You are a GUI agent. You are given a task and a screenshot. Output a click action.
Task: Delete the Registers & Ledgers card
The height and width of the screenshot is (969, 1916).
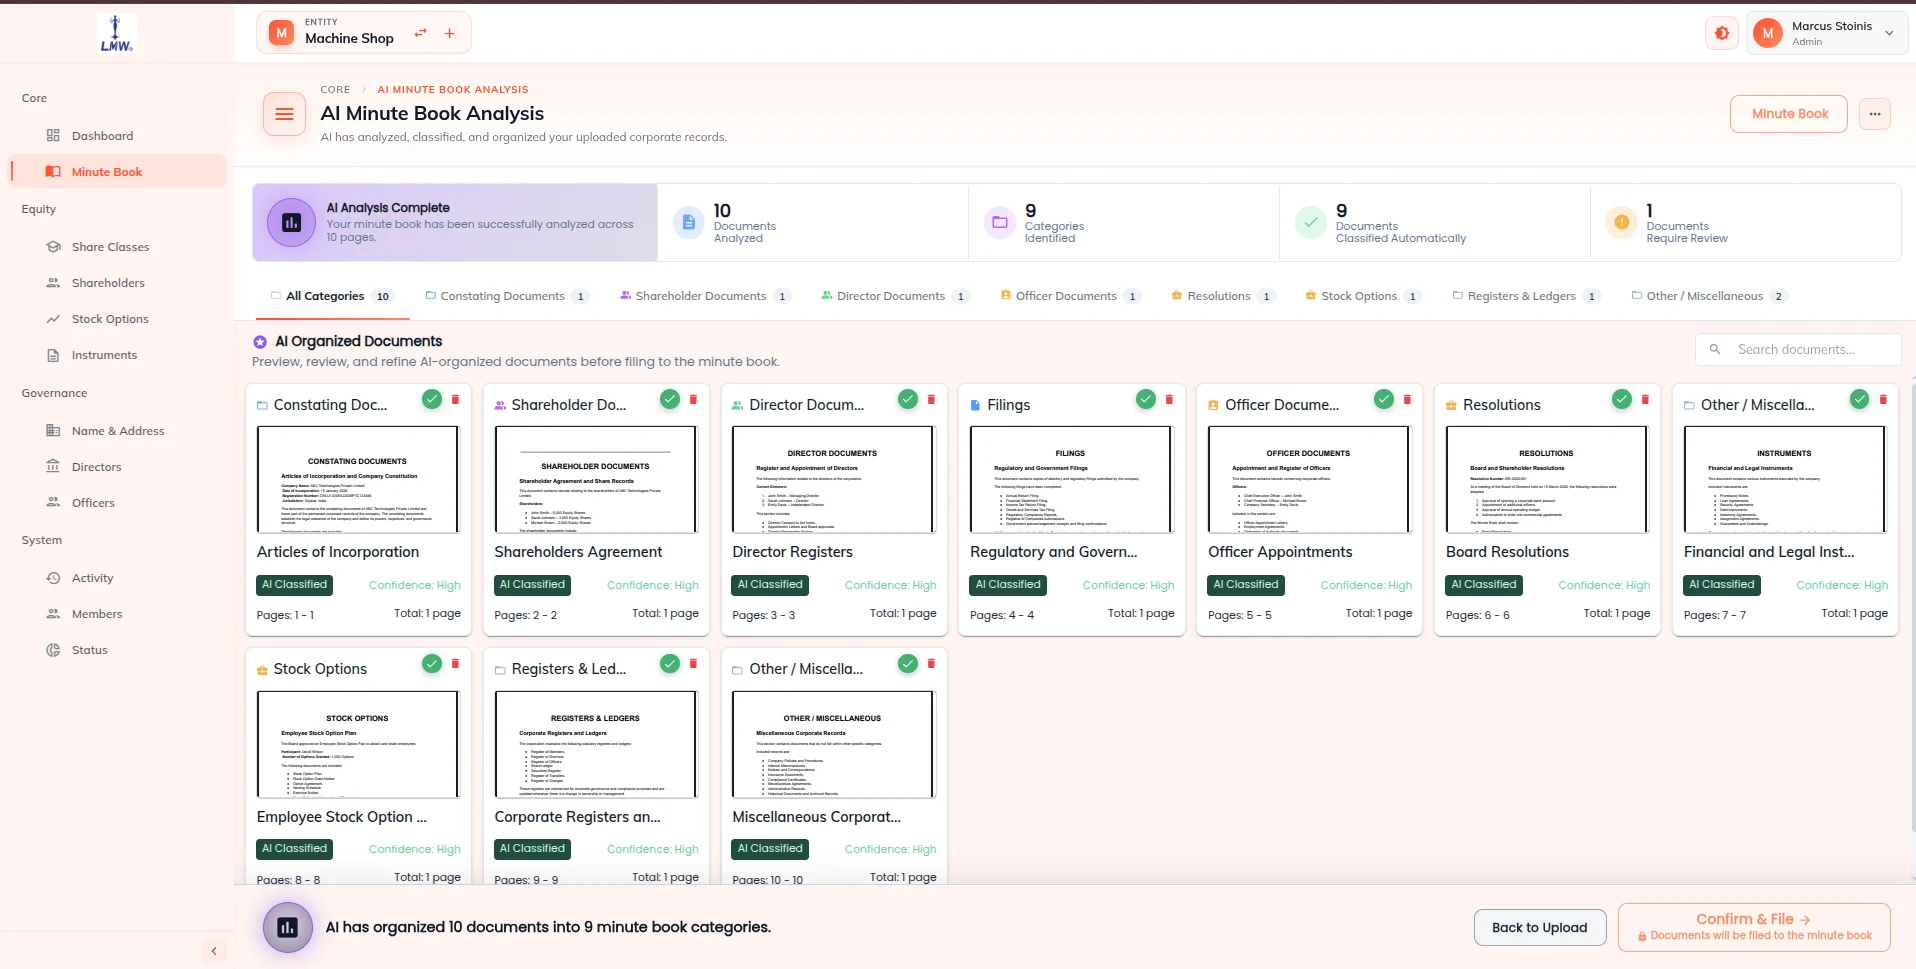click(693, 664)
